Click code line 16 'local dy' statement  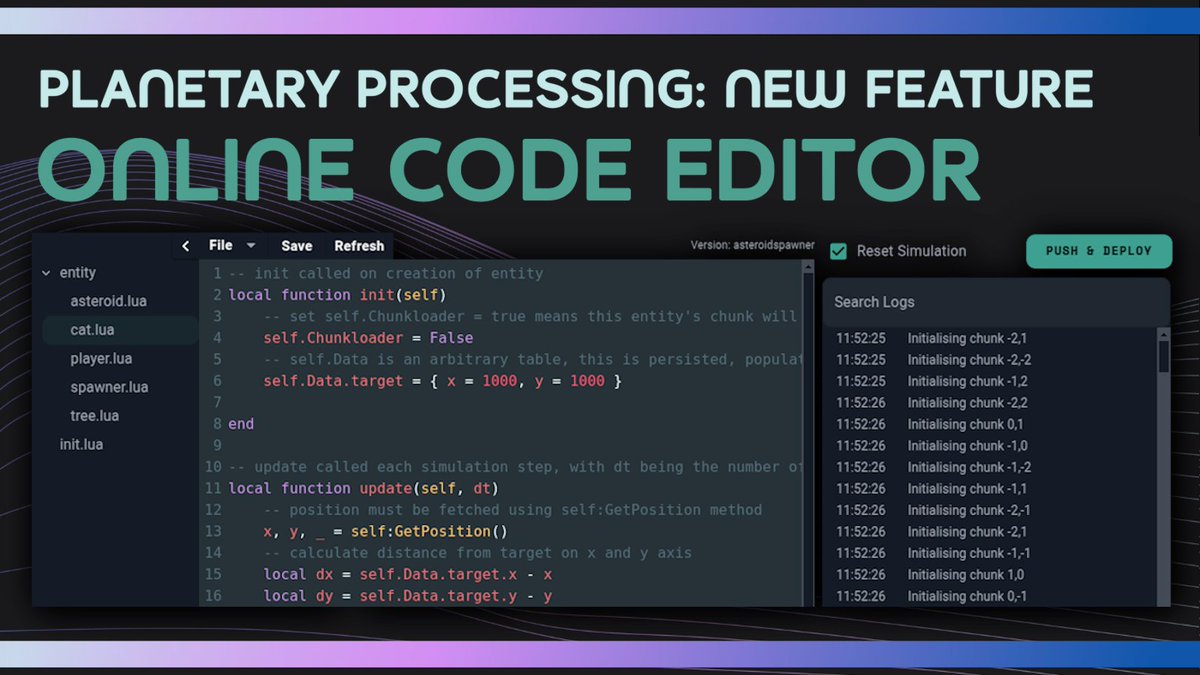(x=408, y=596)
